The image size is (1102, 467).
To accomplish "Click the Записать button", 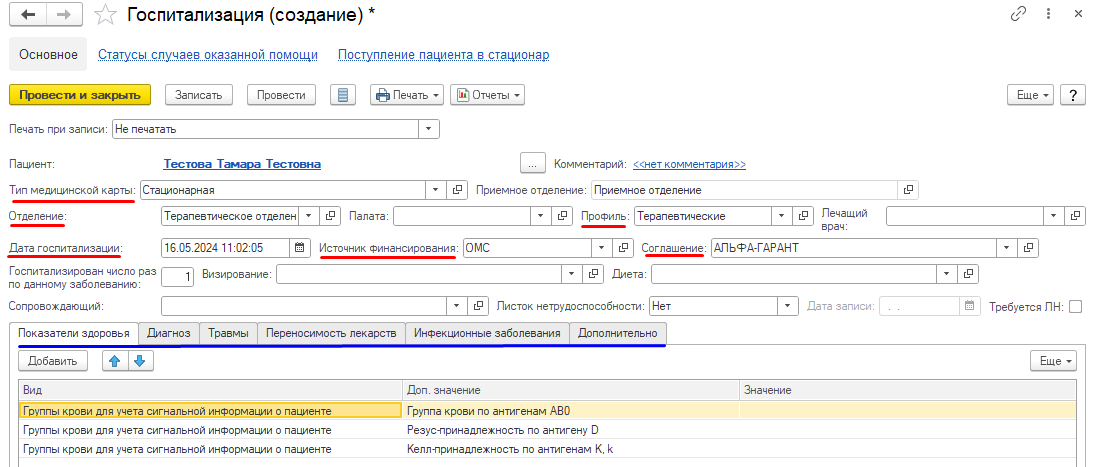I will pos(199,95).
